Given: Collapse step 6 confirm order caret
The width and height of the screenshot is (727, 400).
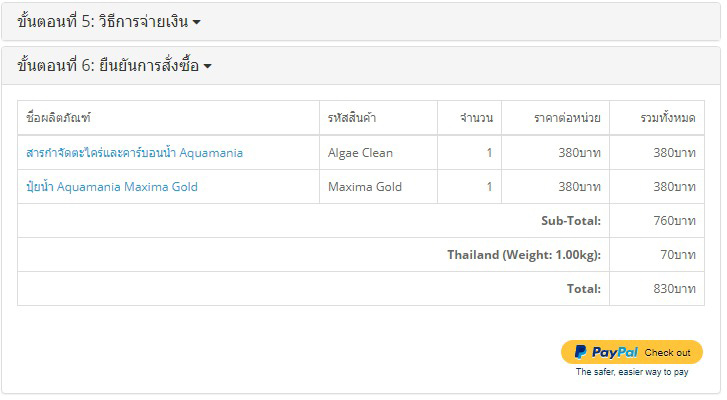Looking at the screenshot, I should (x=208, y=66).
